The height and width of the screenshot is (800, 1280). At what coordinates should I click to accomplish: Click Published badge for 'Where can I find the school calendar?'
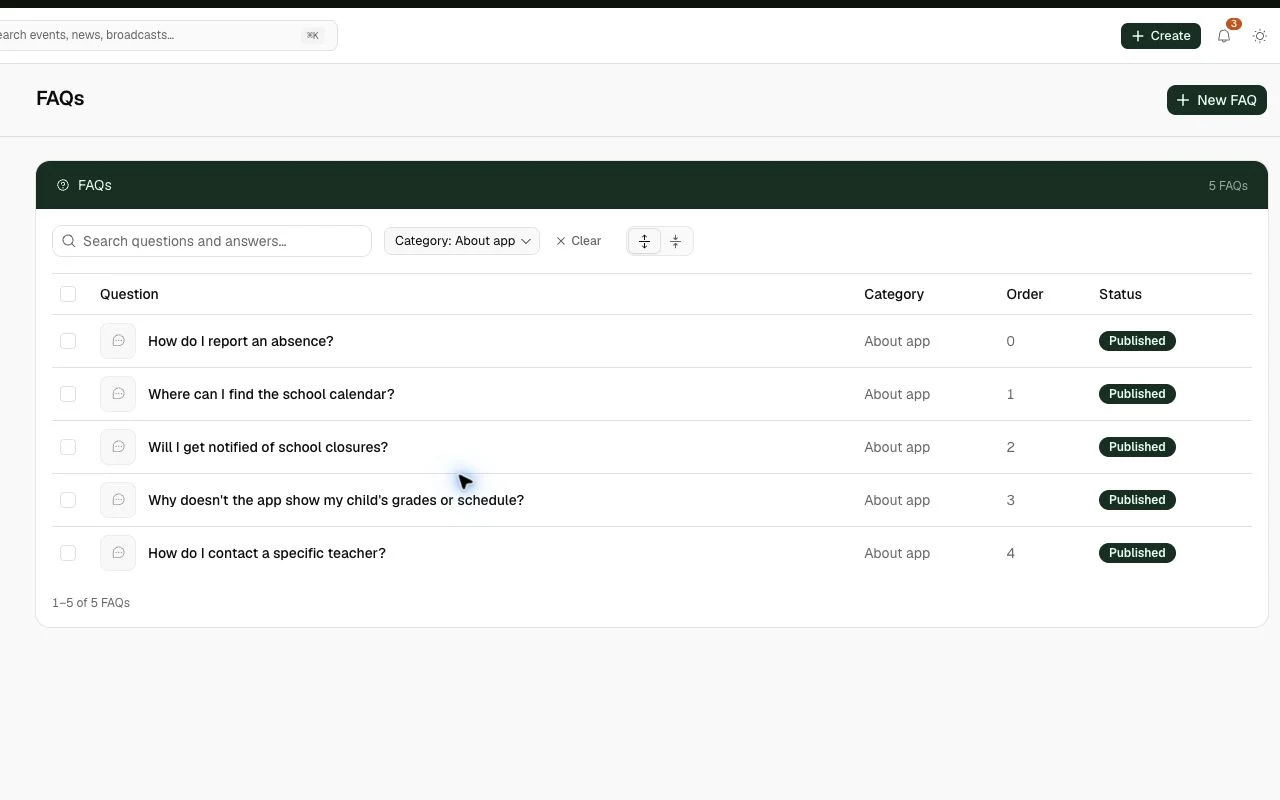click(x=1137, y=394)
